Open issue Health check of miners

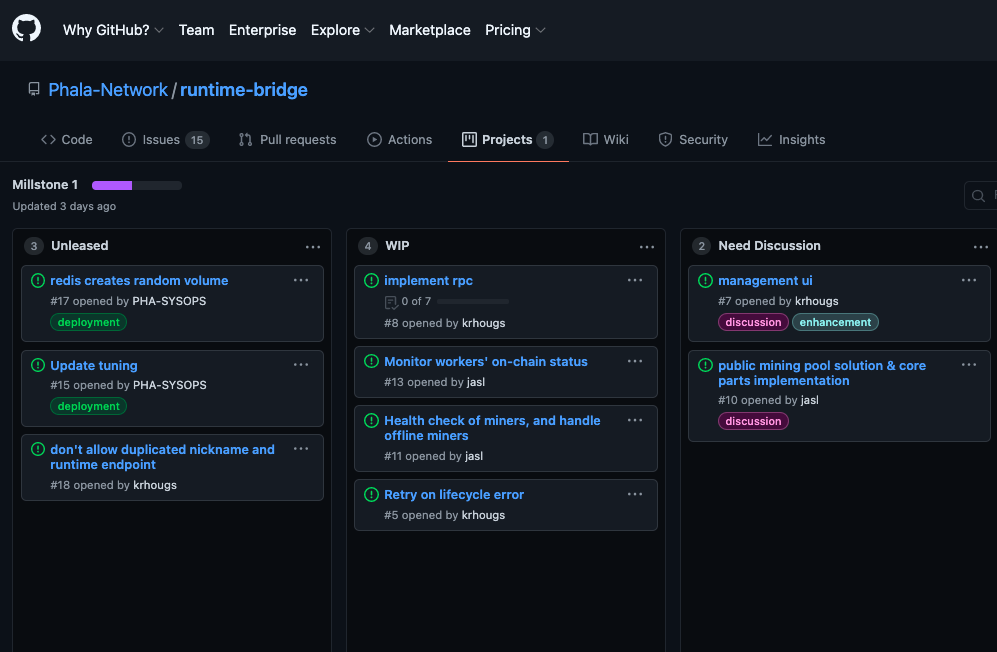coord(492,428)
